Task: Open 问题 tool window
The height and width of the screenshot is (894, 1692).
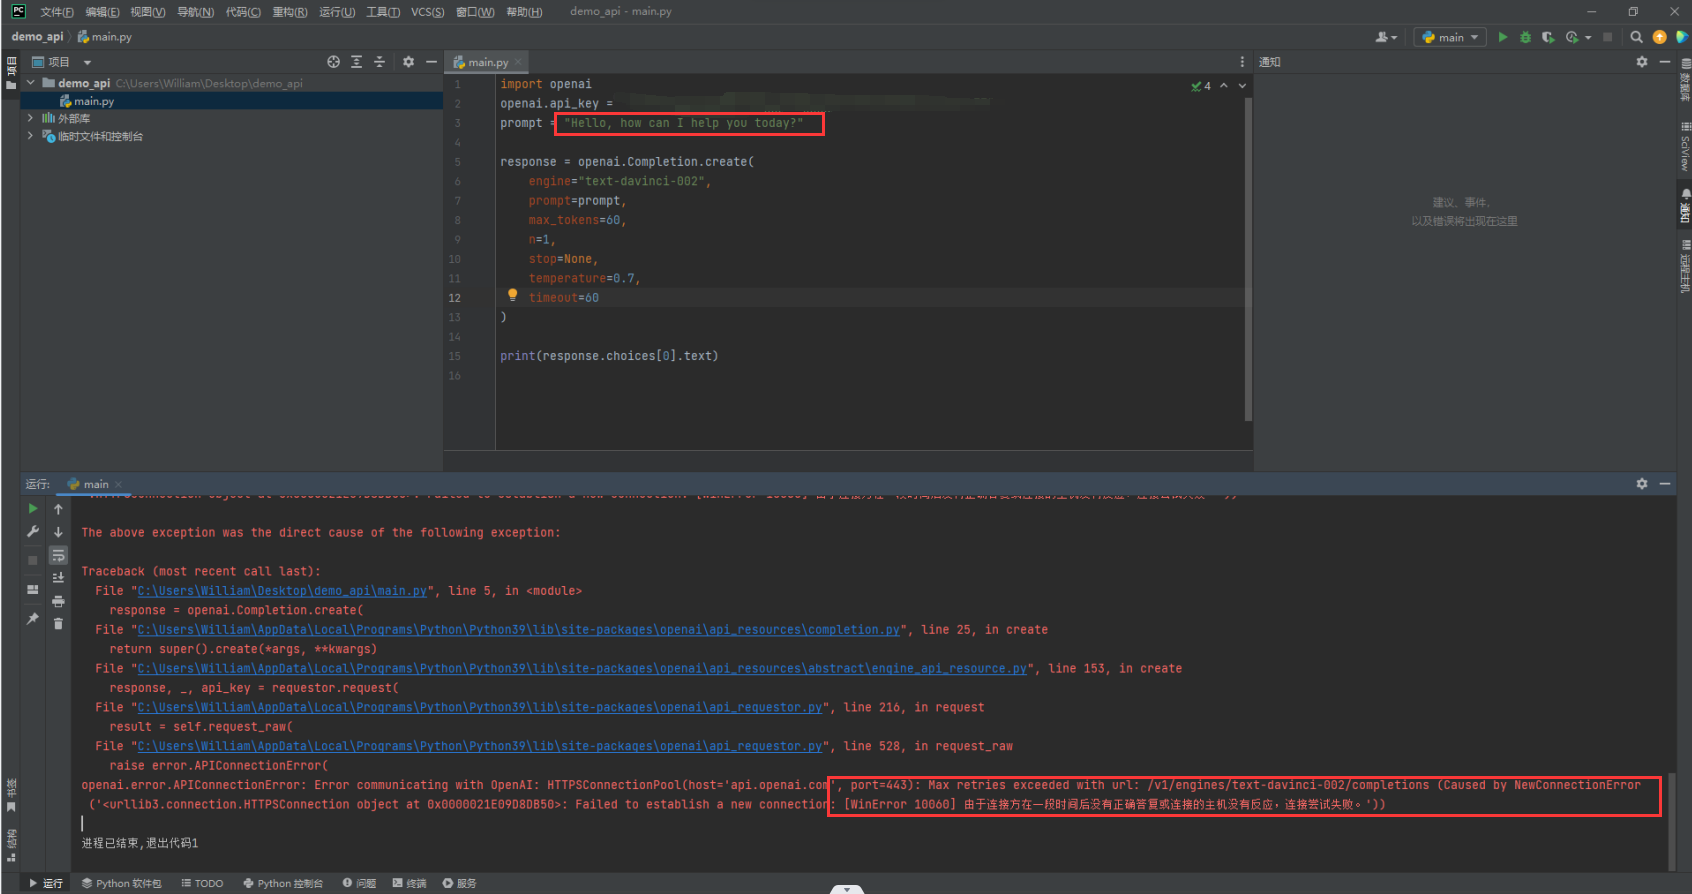Action: click(359, 883)
